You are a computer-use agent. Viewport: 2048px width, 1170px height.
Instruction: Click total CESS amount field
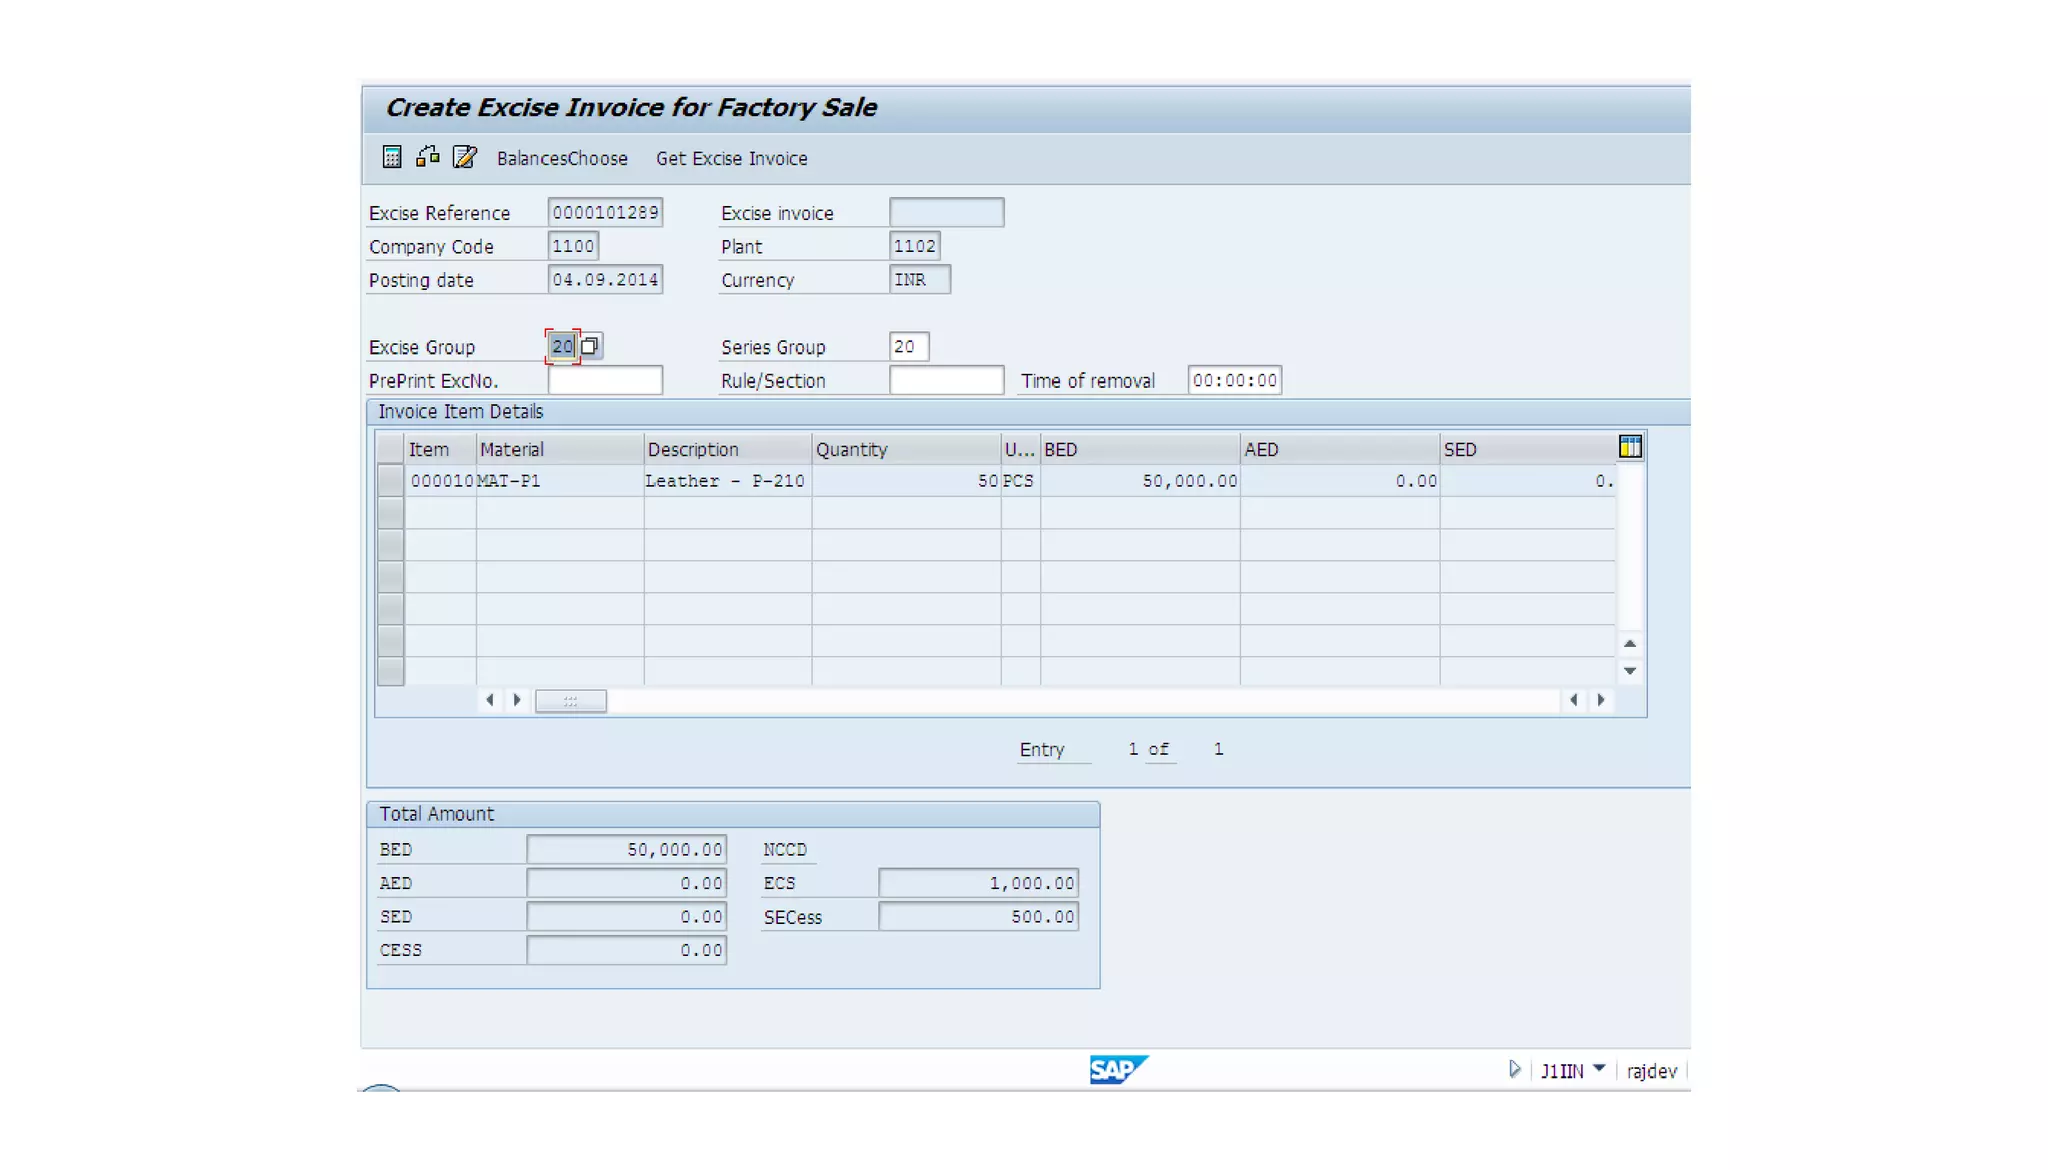click(626, 950)
